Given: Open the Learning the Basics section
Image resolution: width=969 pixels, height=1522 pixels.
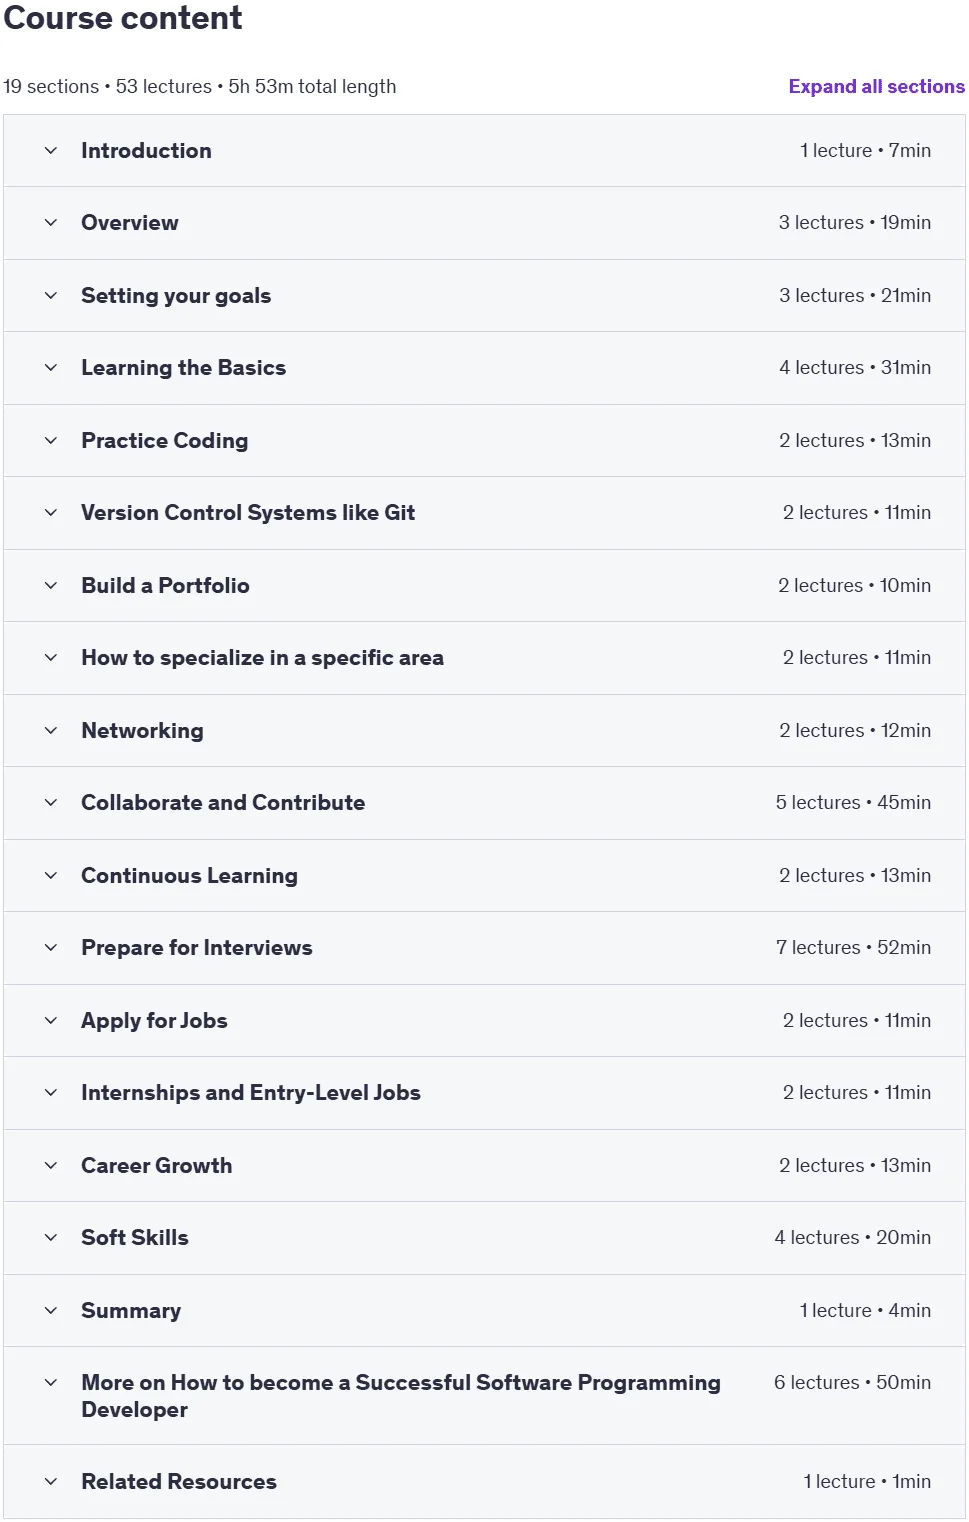Looking at the screenshot, I should point(484,368).
